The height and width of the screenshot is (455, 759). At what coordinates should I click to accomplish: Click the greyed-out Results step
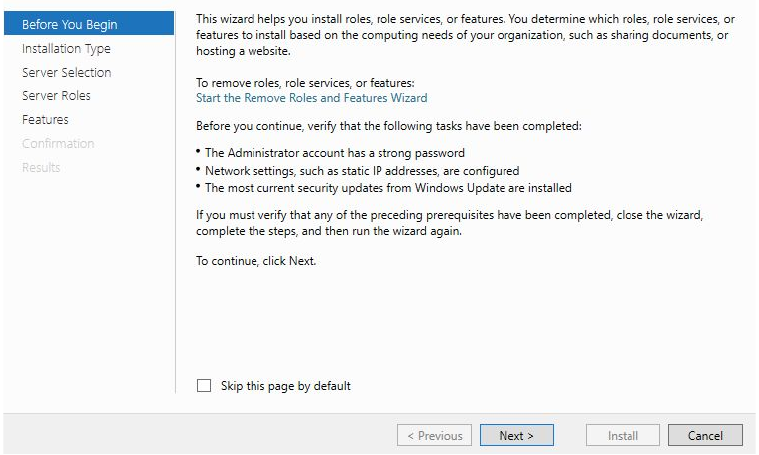pos(41,168)
